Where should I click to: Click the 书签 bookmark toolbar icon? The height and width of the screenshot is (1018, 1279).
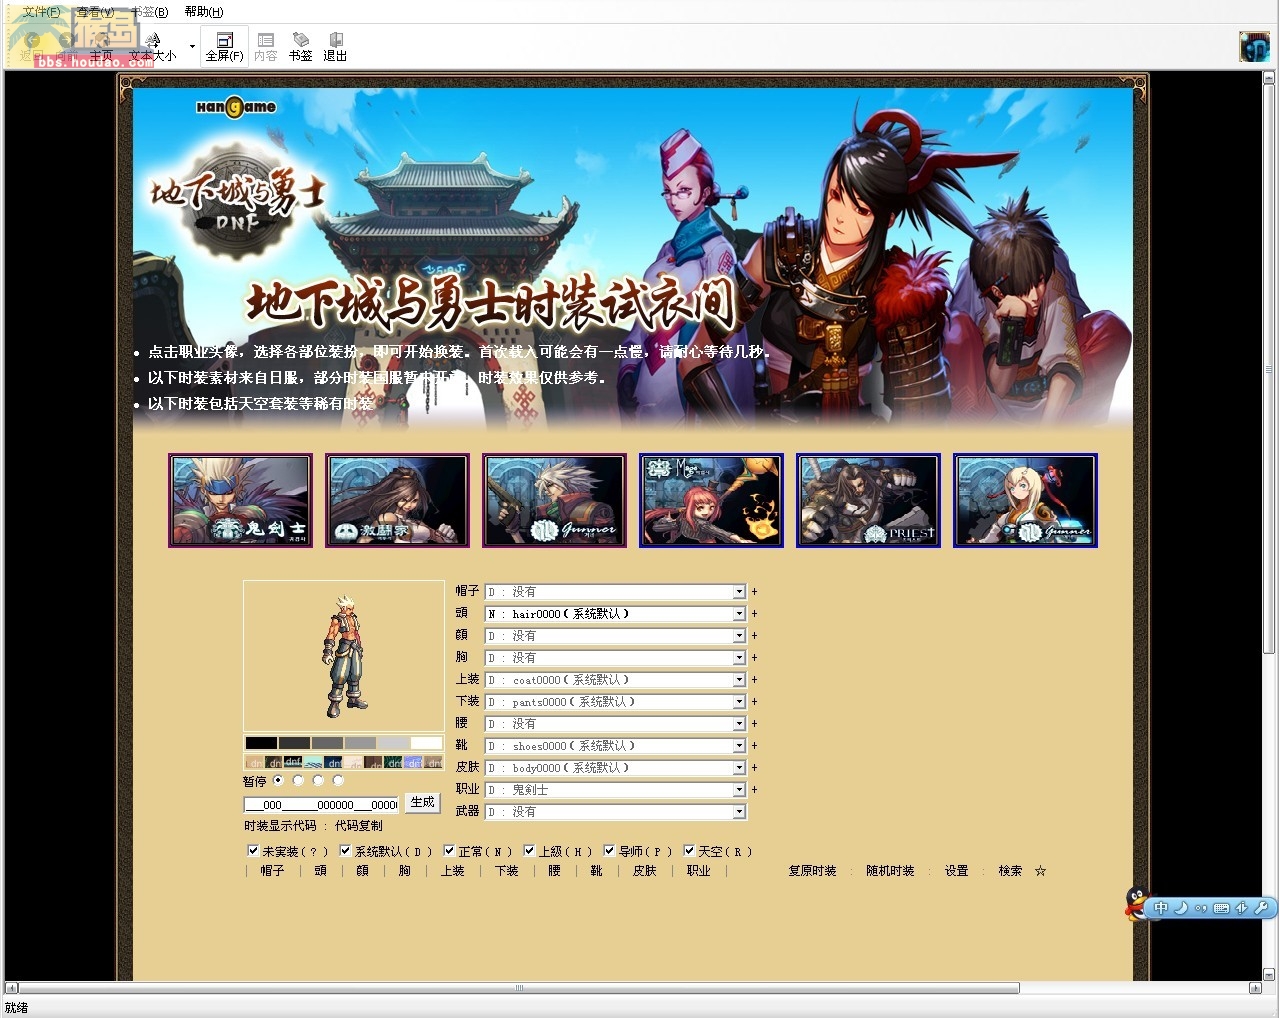click(x=301, y=46)
